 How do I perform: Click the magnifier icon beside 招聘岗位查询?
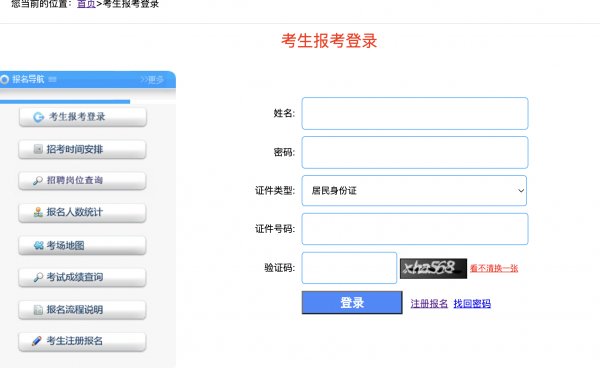[38, 181]
